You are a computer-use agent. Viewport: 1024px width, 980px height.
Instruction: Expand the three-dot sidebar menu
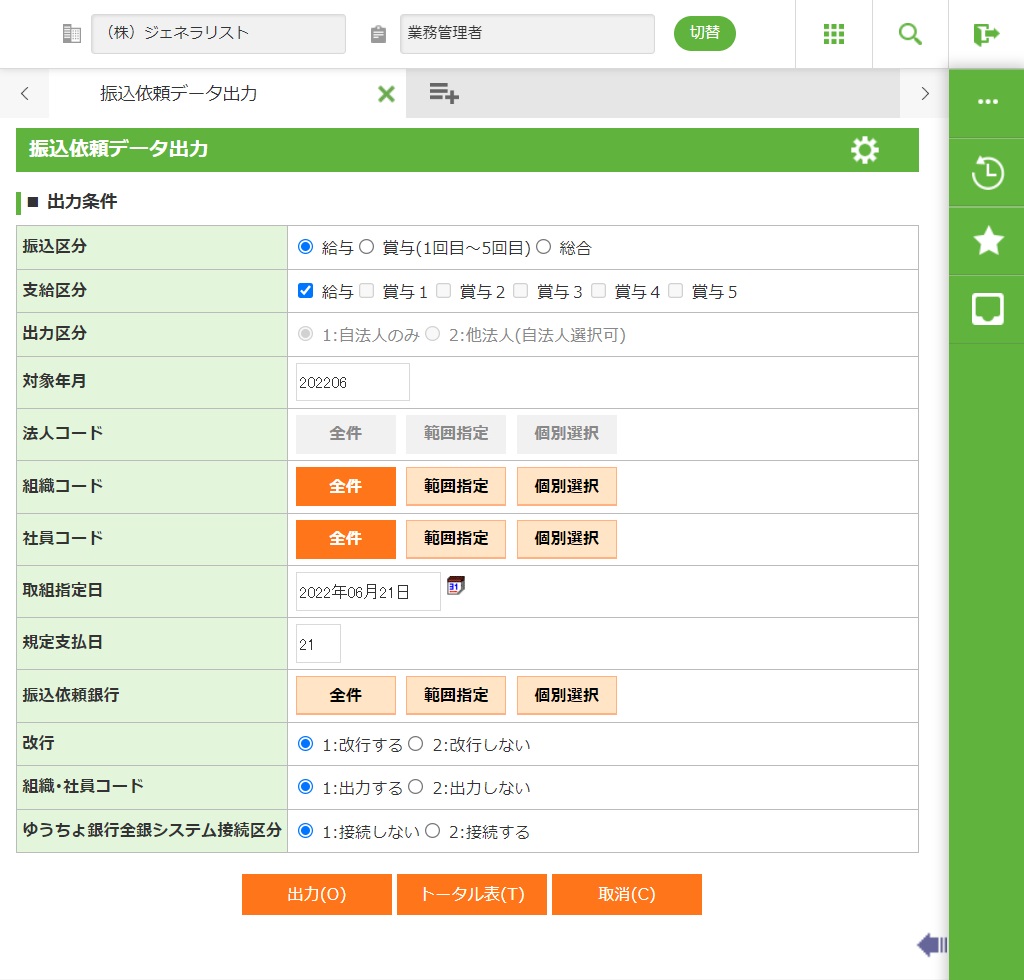point(987,103)
